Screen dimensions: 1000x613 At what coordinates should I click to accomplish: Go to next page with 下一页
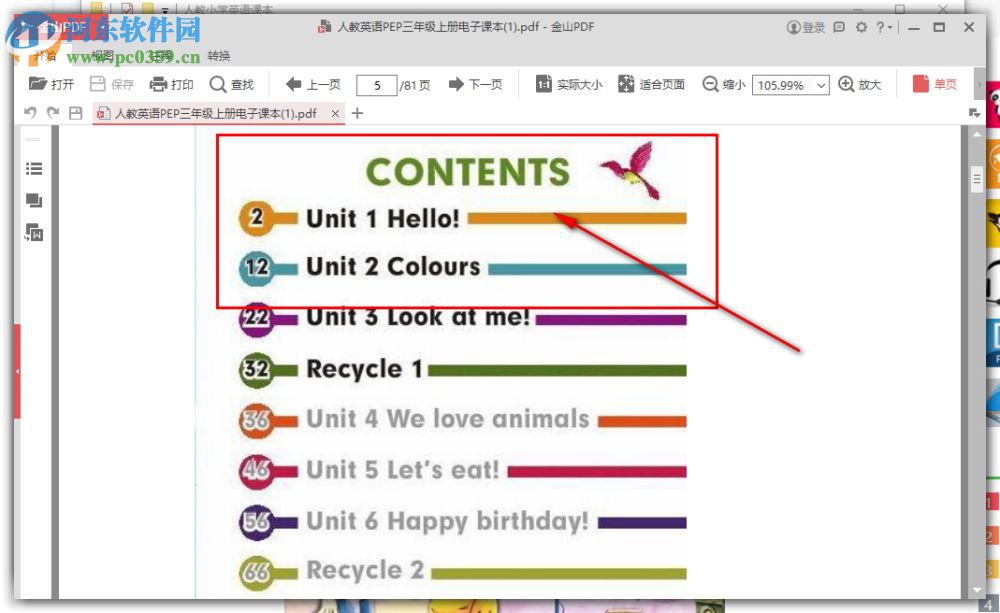(475, 84)
